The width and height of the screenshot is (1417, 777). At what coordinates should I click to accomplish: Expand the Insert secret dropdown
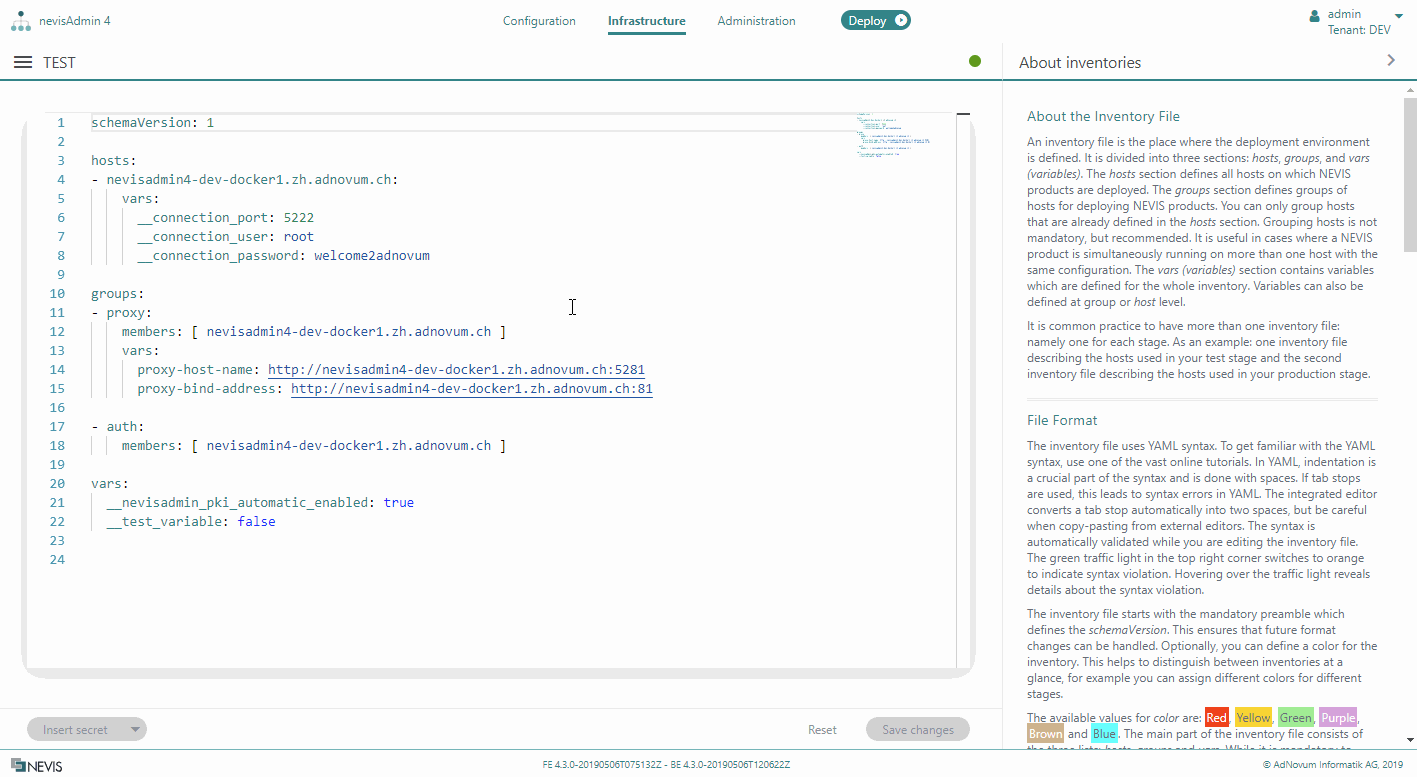pyautogui.click(x=135, y=730)
